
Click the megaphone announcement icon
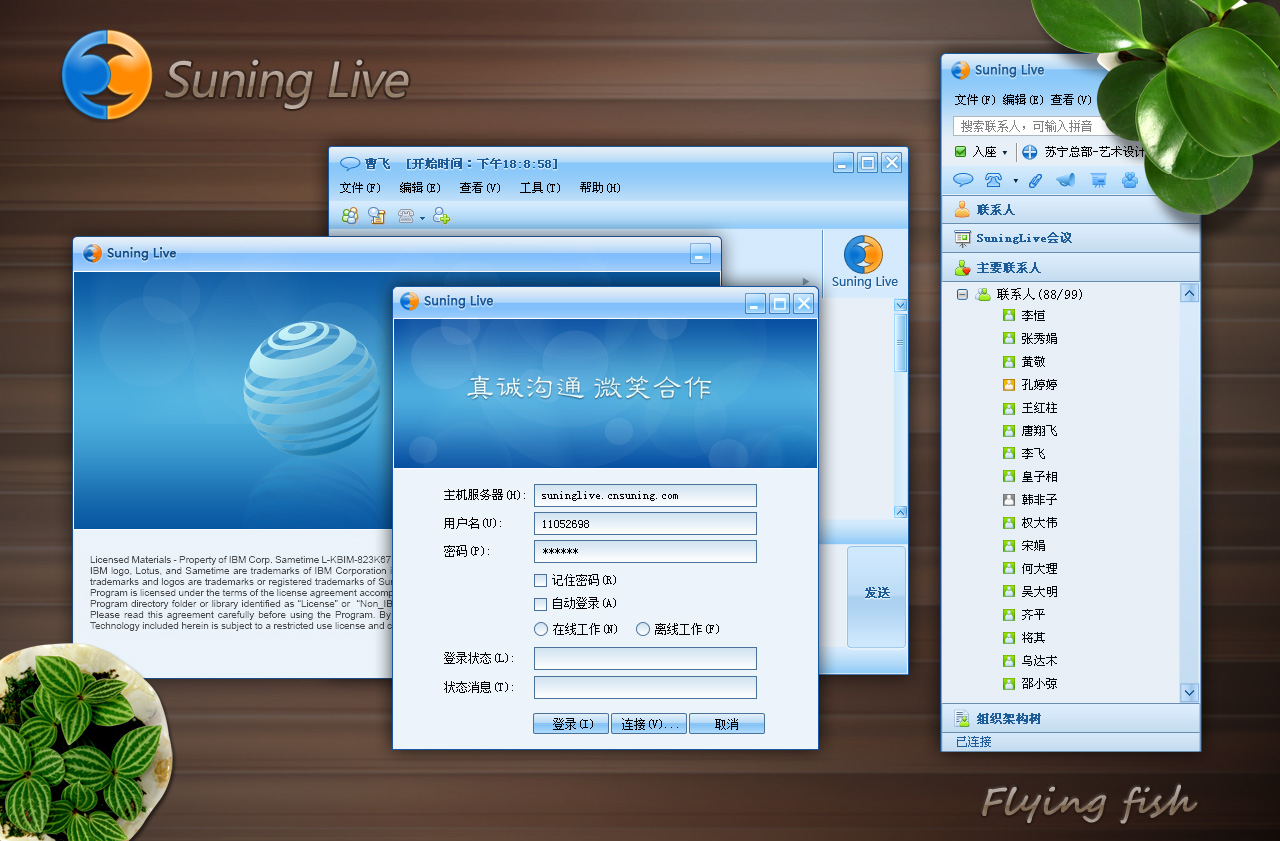(x=1065, y=180)
